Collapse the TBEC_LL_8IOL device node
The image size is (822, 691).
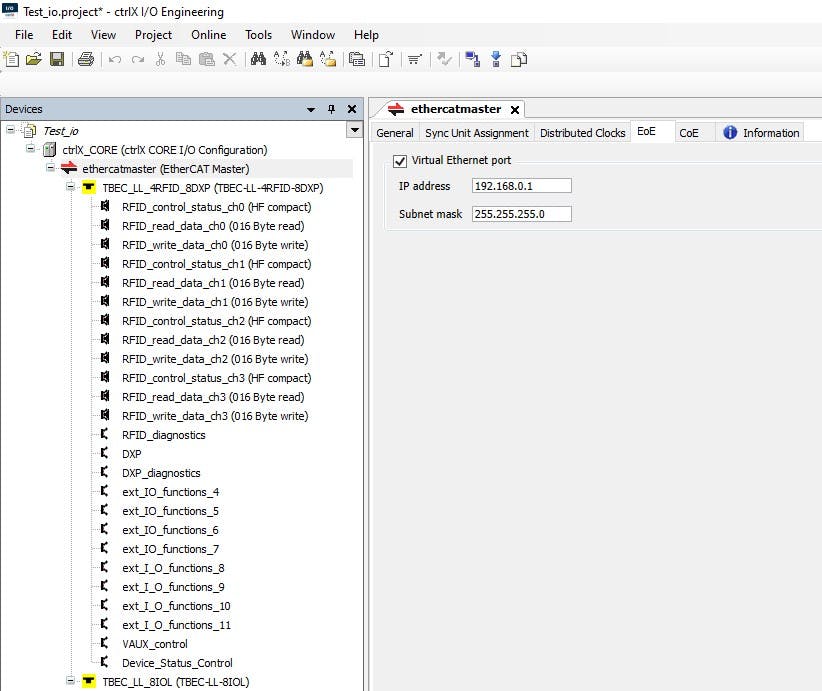click(70, 681)
